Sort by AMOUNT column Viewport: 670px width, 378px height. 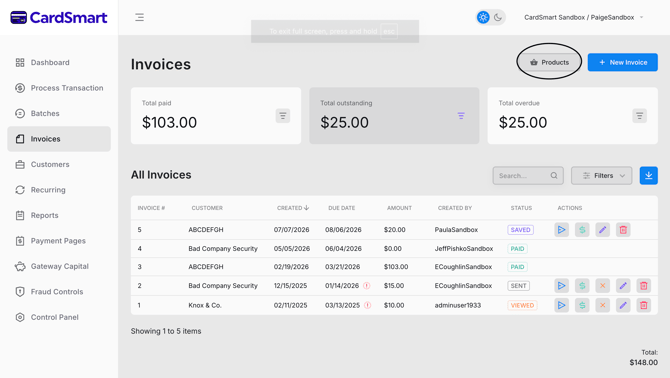(x=399, y=208)
